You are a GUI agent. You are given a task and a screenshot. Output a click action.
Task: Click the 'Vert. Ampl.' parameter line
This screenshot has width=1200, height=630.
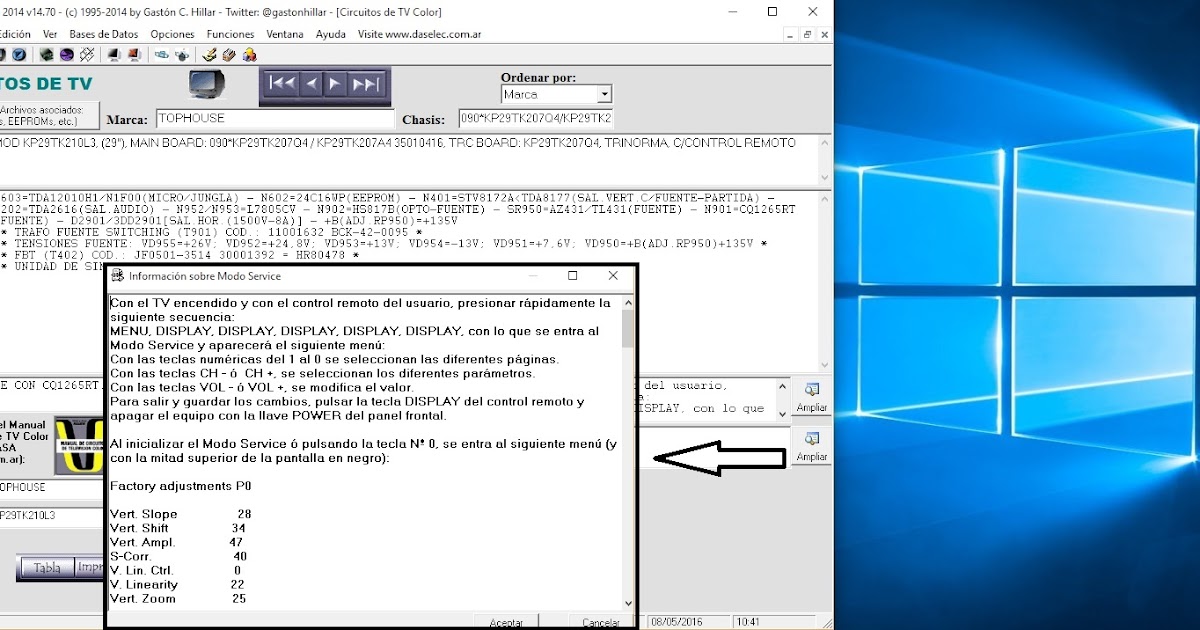tap(177, 542)
